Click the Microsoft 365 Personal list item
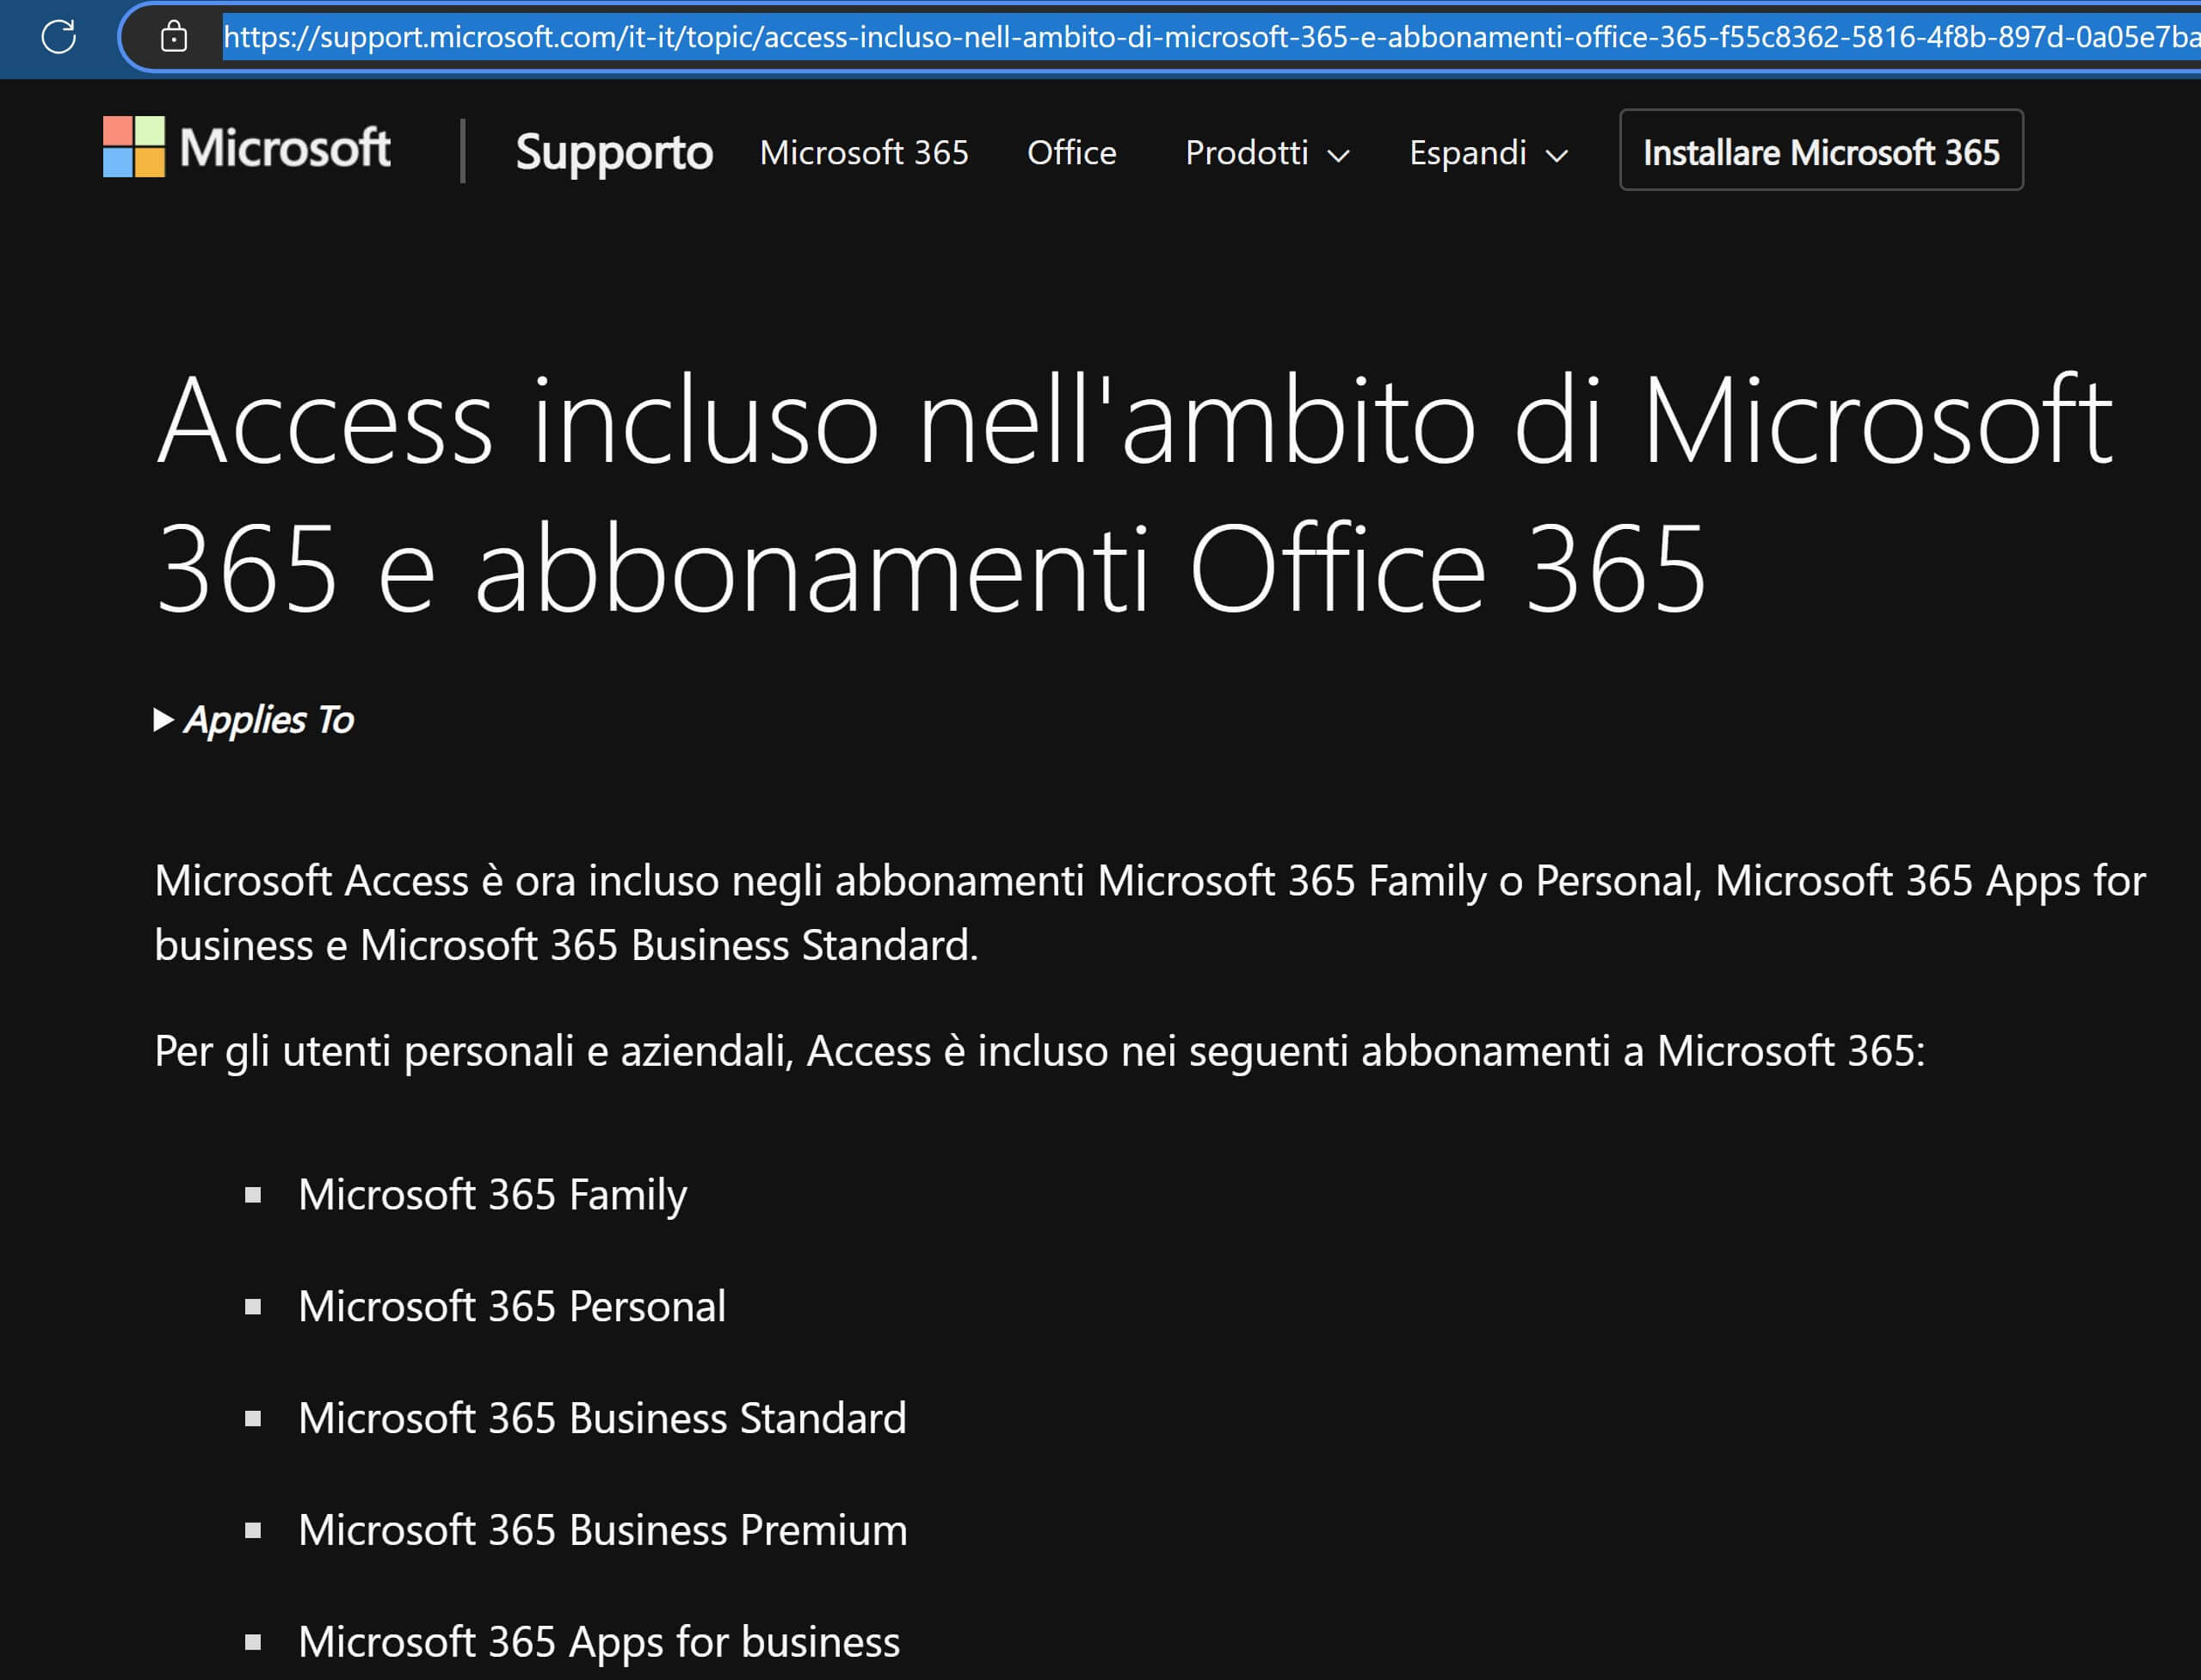This screenshot has width=2201, height=1680. (511, 1307)
